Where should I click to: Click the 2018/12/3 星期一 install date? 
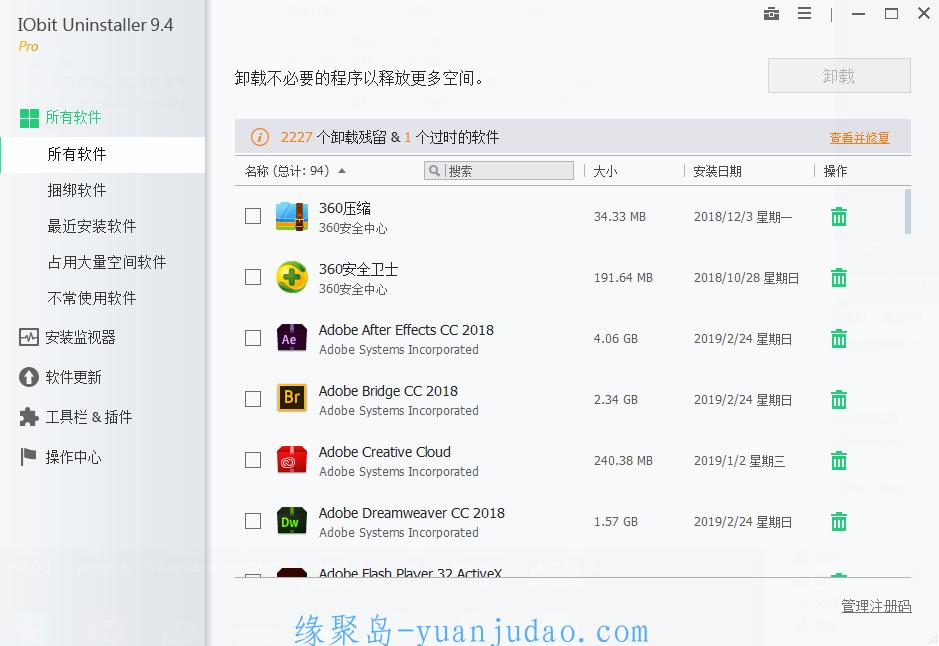coord(743,217)
